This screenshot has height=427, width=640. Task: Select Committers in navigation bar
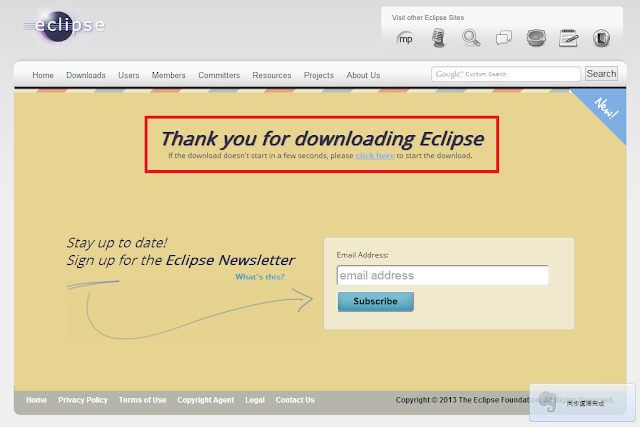[219, 75]
